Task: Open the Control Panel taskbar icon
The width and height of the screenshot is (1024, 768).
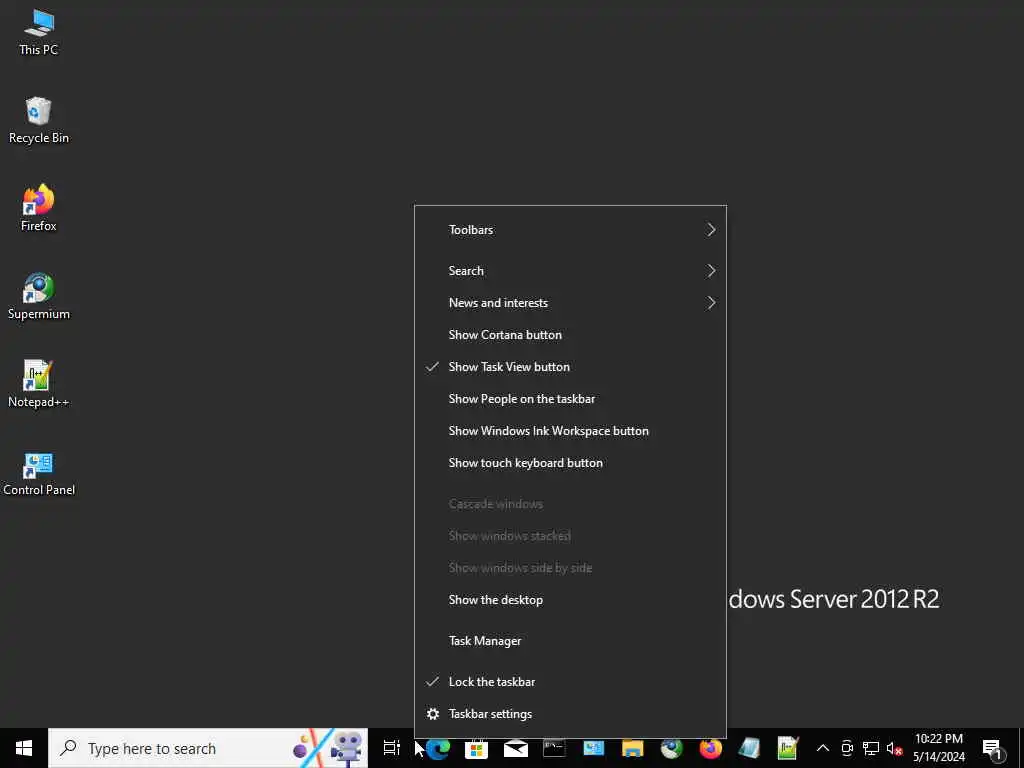Action: click(x=594, y=748)
